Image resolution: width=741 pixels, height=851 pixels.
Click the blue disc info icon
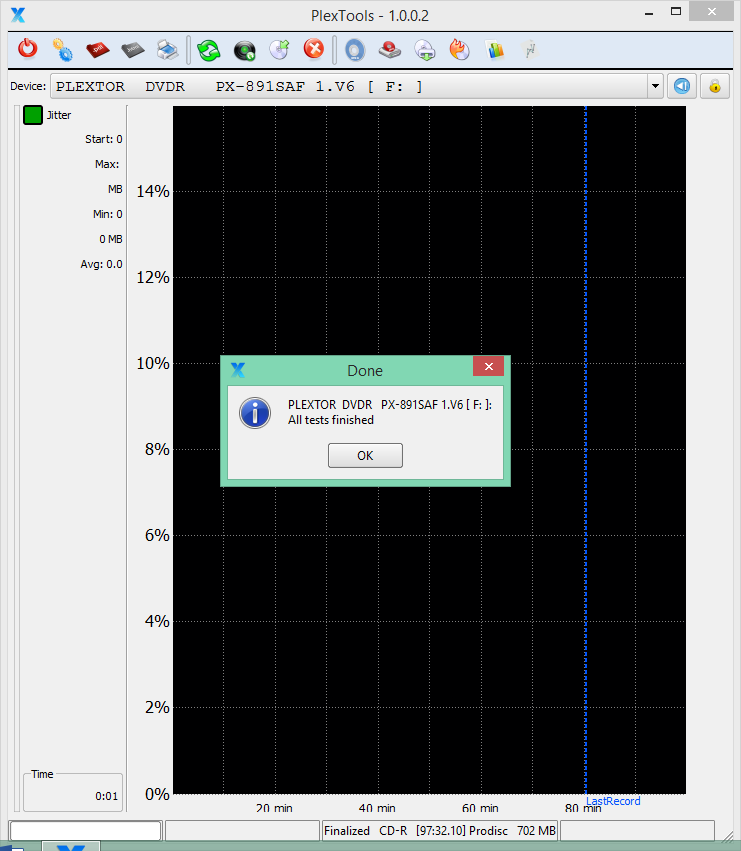coord(355,50)
